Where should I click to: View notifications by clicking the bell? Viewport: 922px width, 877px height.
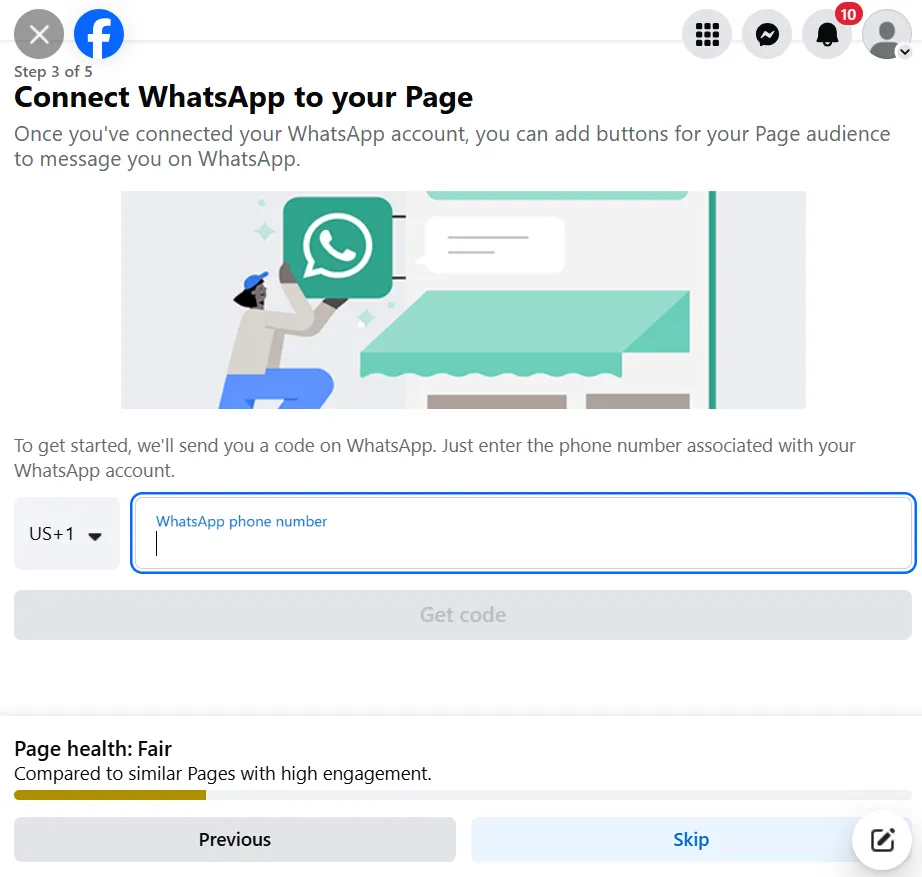pyautogui.click(x=827, y=34)
